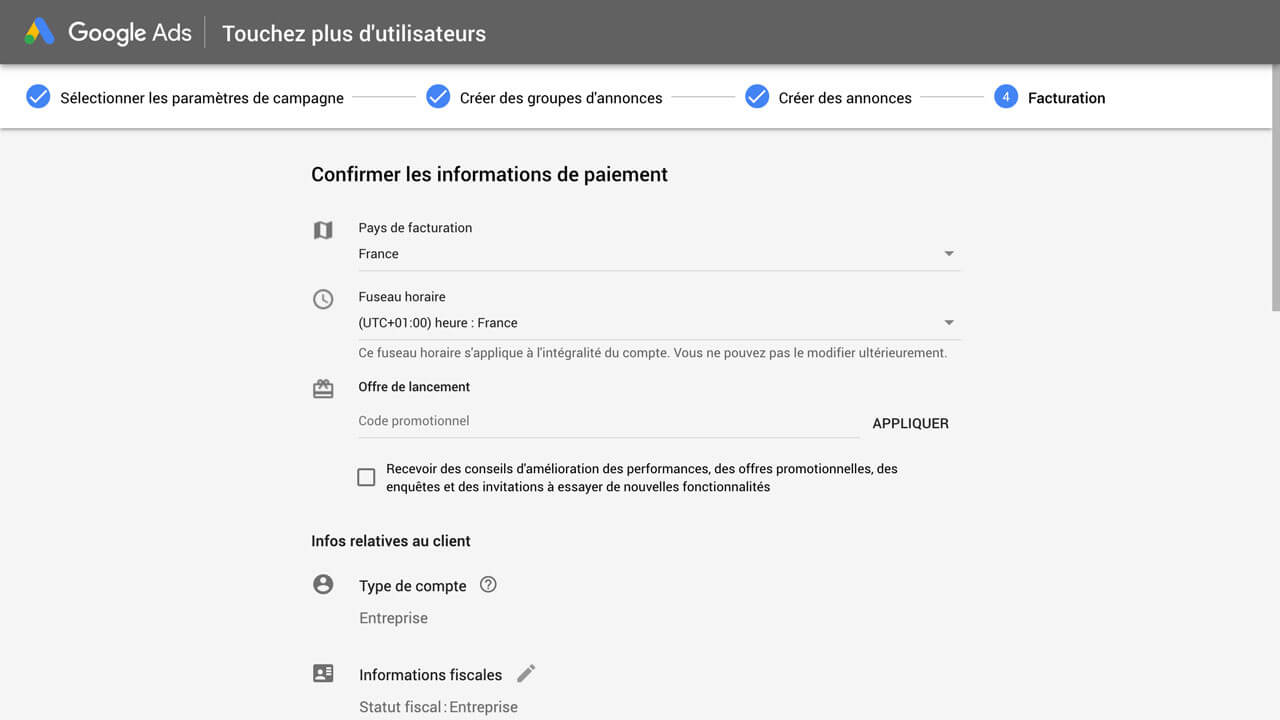
Task: Edit Informations fiscales with the pencil icon
Action: pyautogui.click(x=526, y=673)
